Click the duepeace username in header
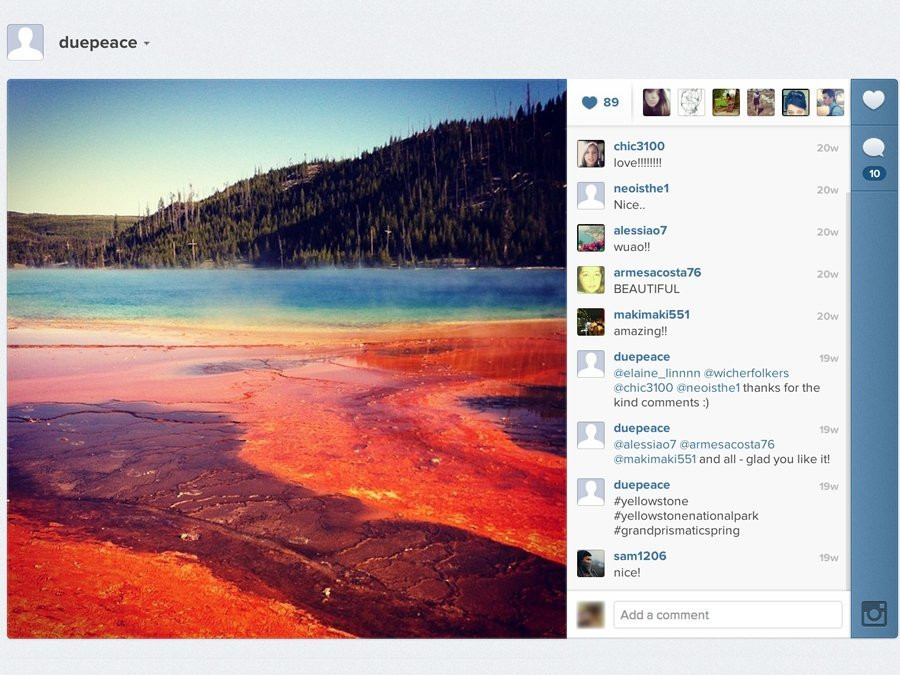The image size is (900, 675). click(97, 43)
